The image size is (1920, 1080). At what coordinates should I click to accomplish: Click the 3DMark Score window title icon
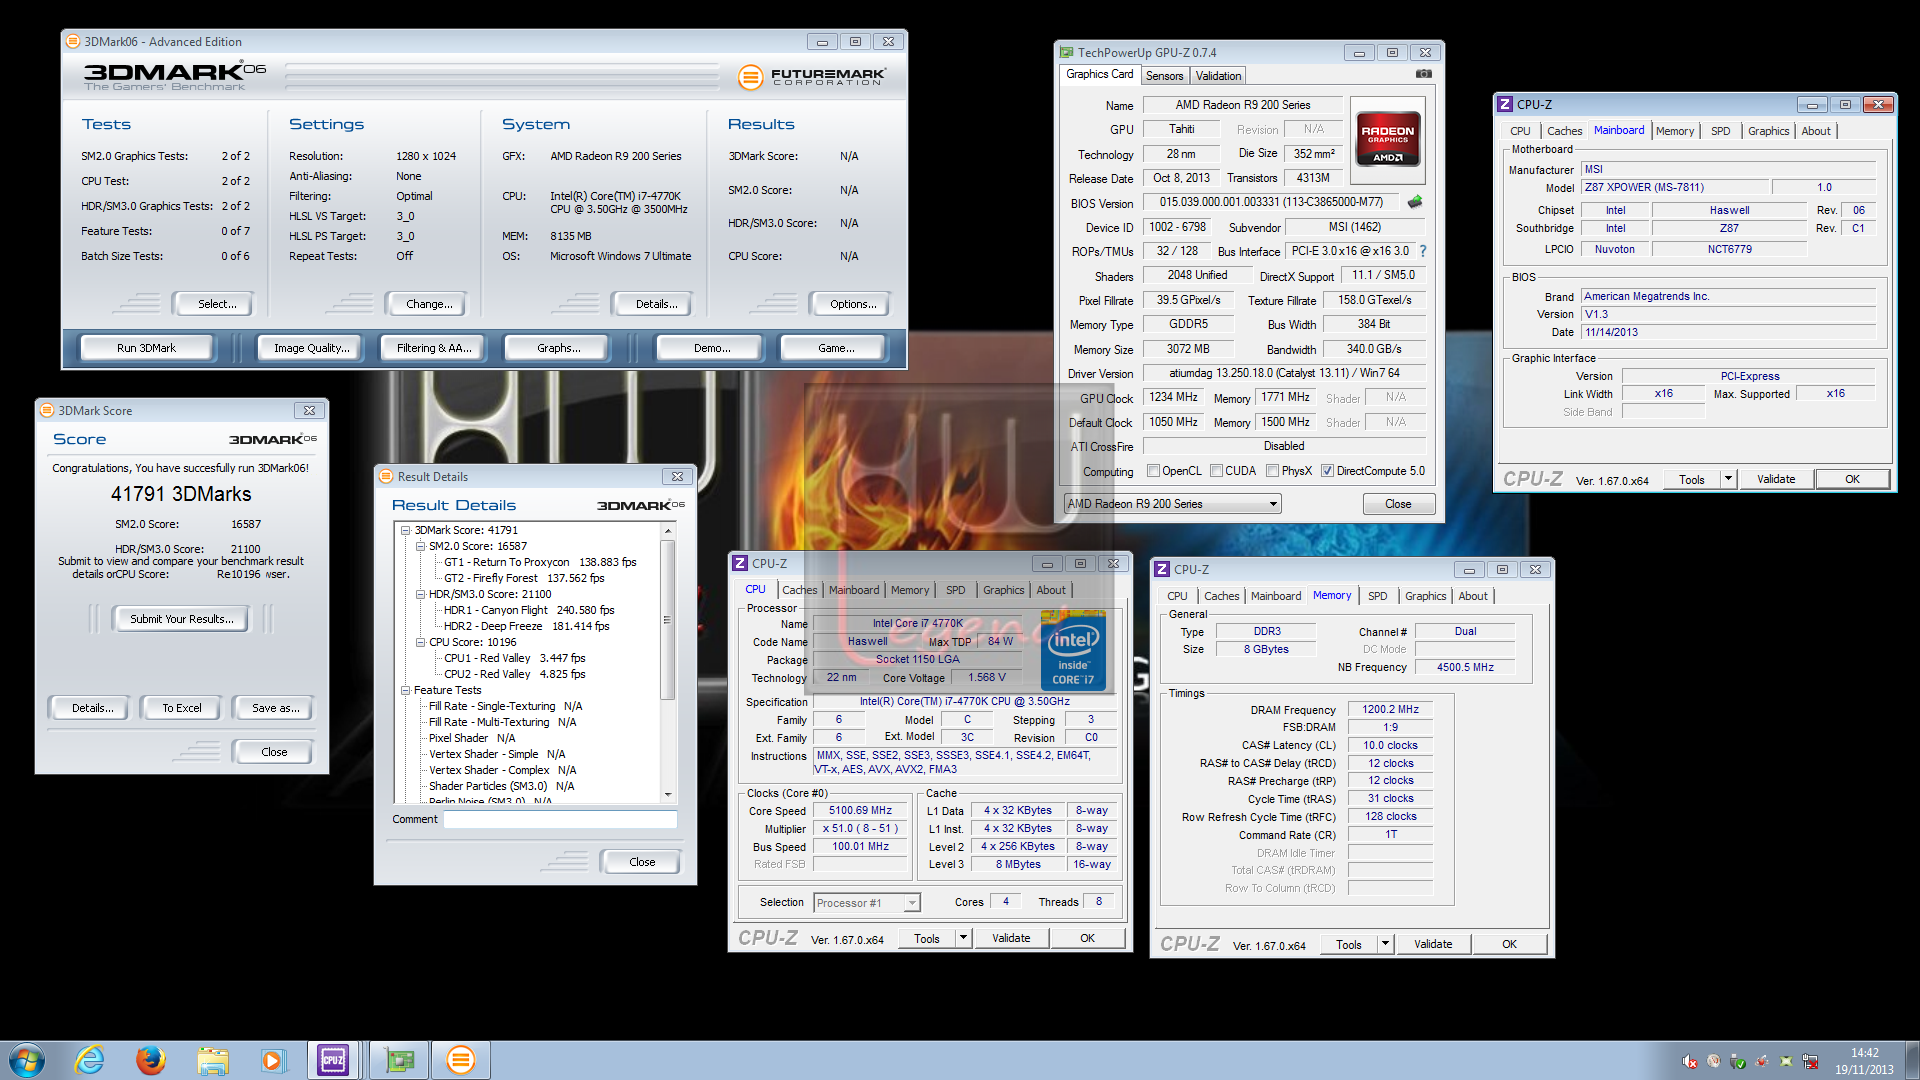point(47,411)
